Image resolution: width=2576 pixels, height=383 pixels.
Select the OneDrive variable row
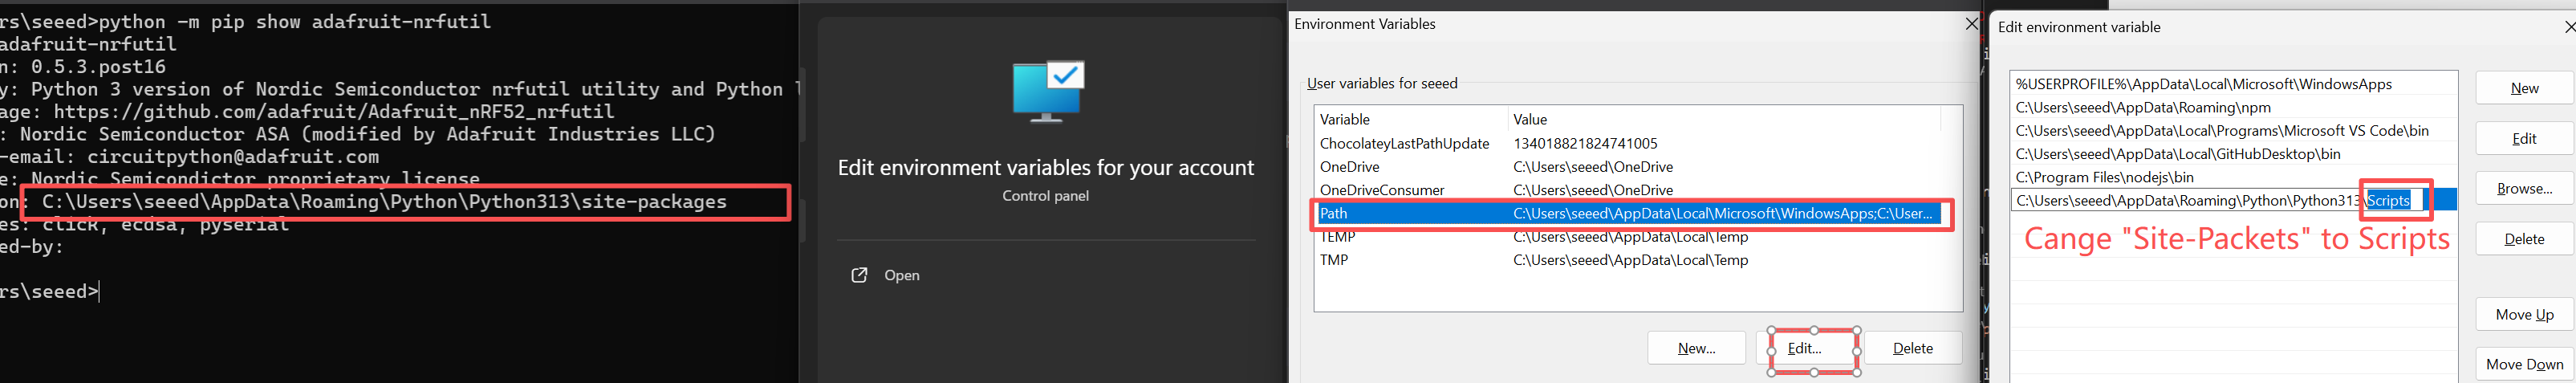[x=1630, y=167]
